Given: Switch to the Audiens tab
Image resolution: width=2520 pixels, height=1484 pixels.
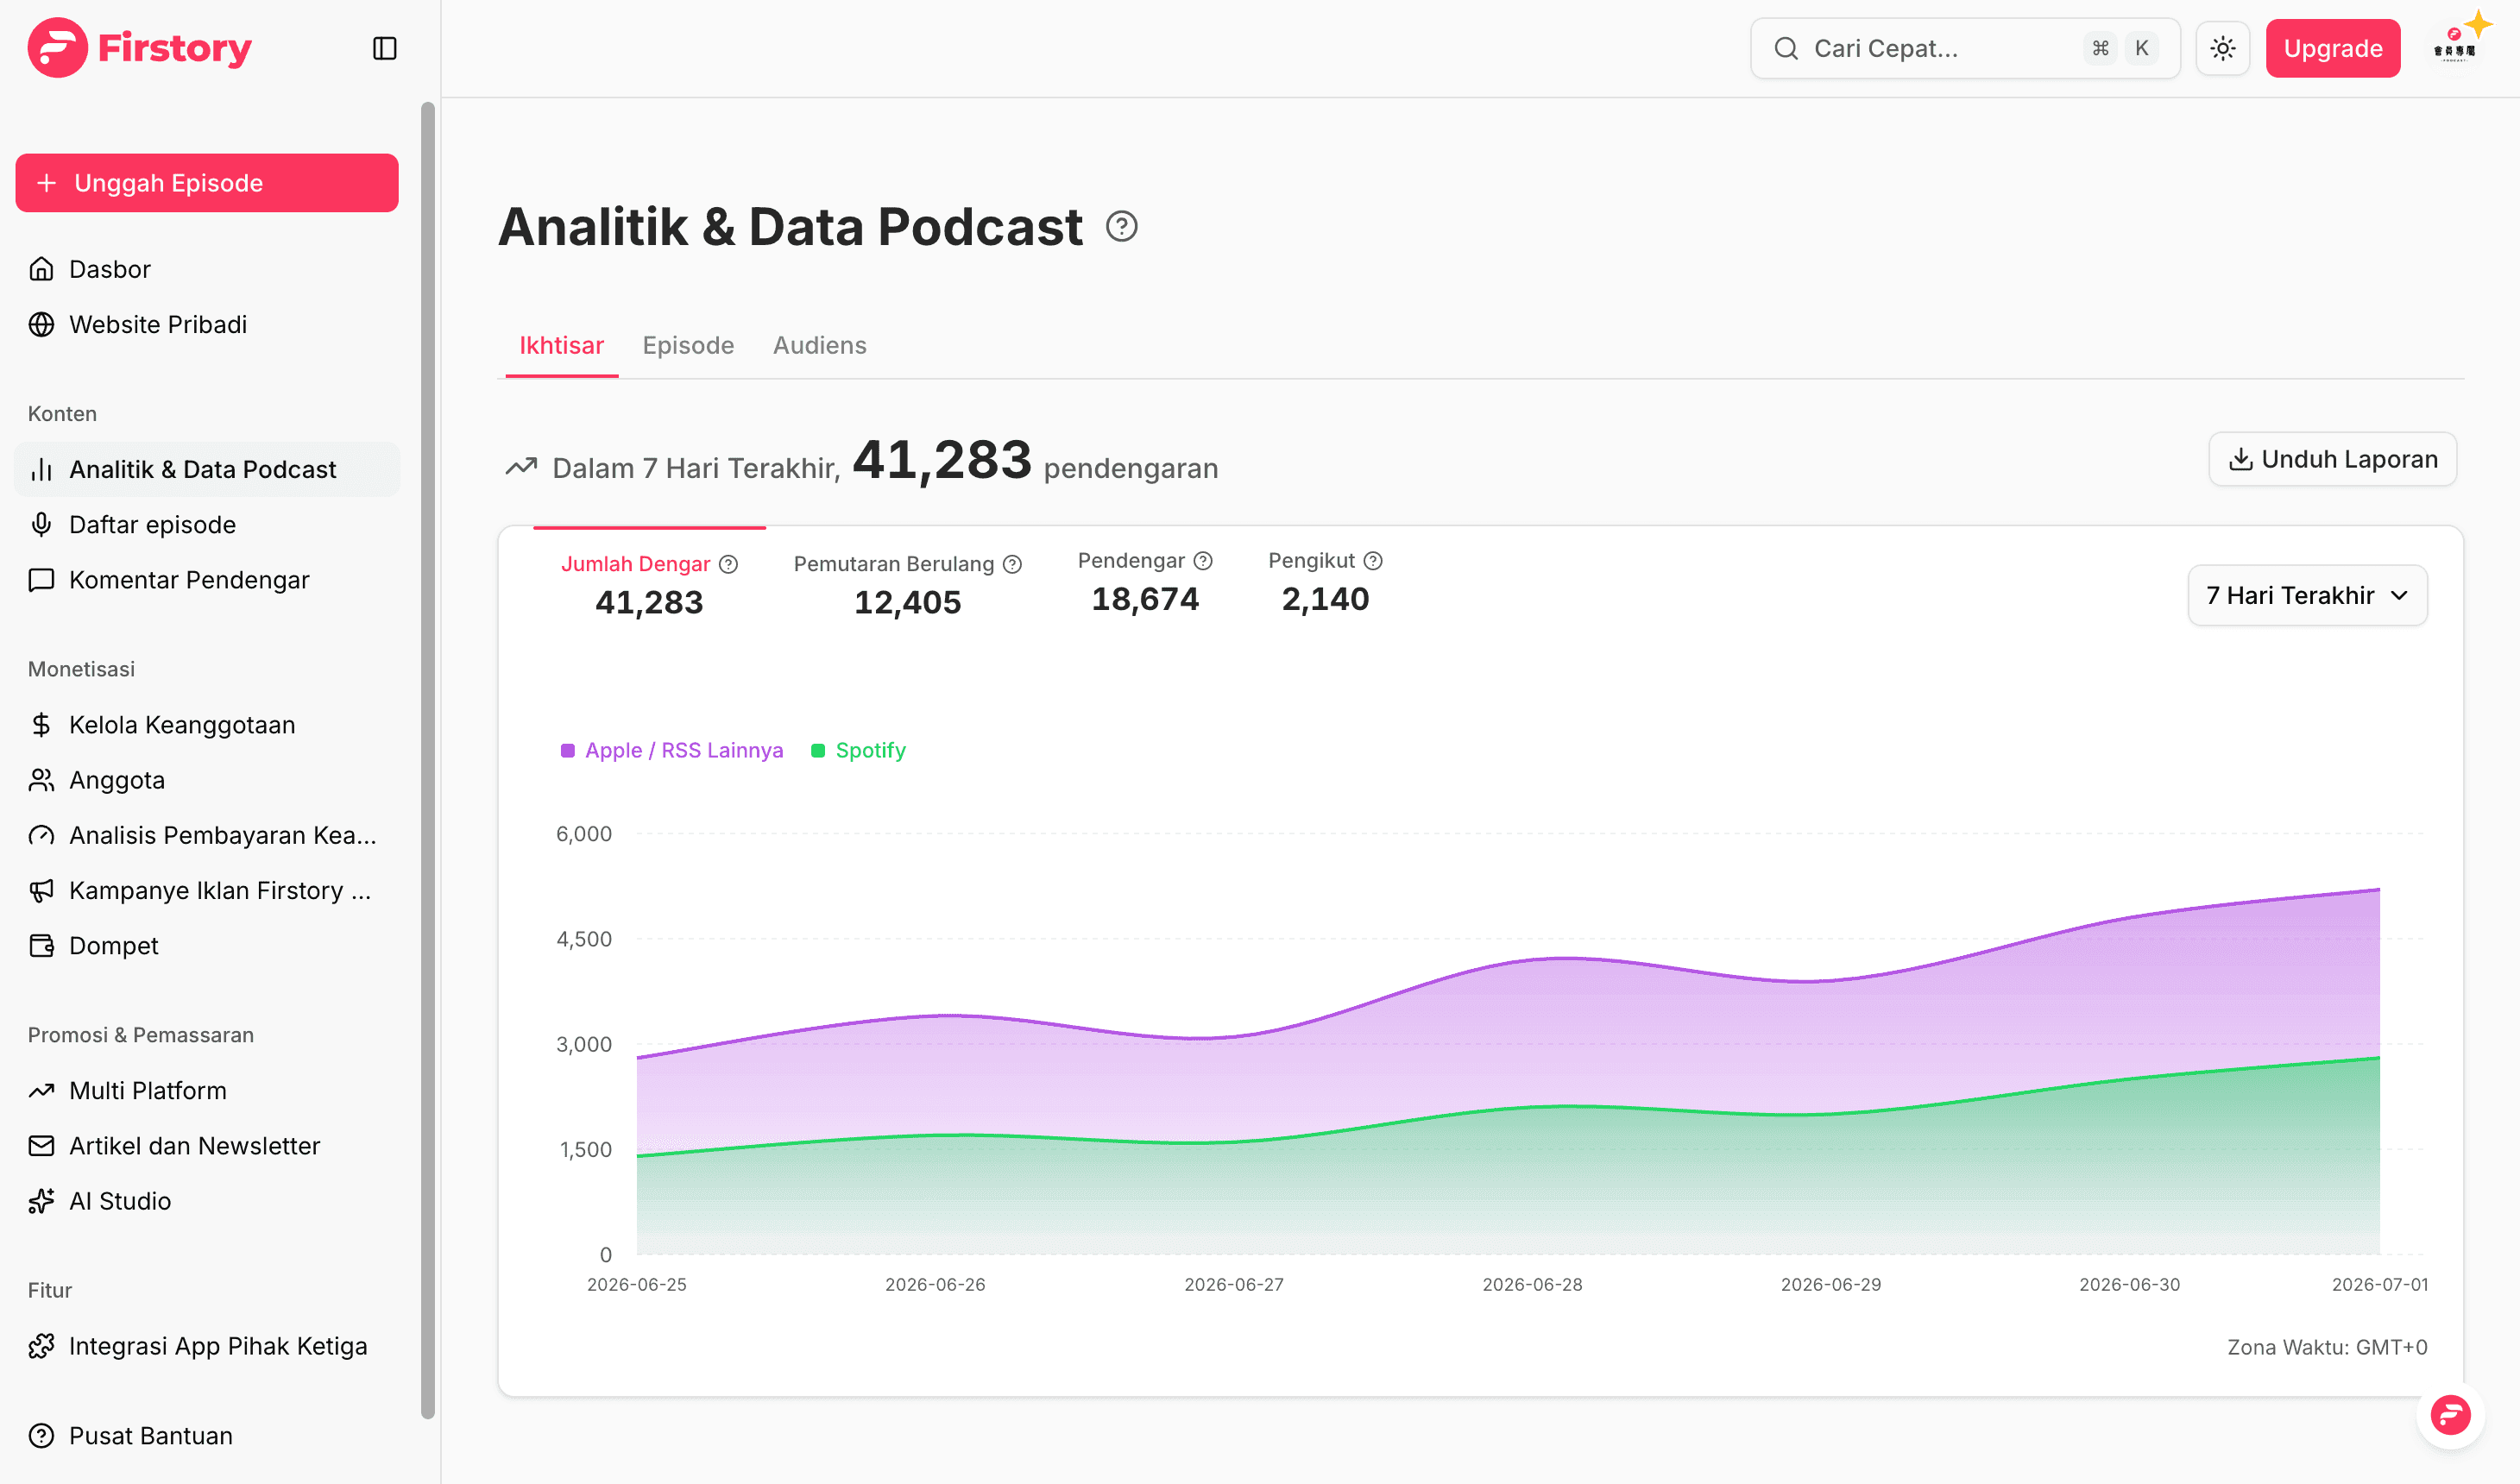Looking at the screenshot, I should (819, 345).
